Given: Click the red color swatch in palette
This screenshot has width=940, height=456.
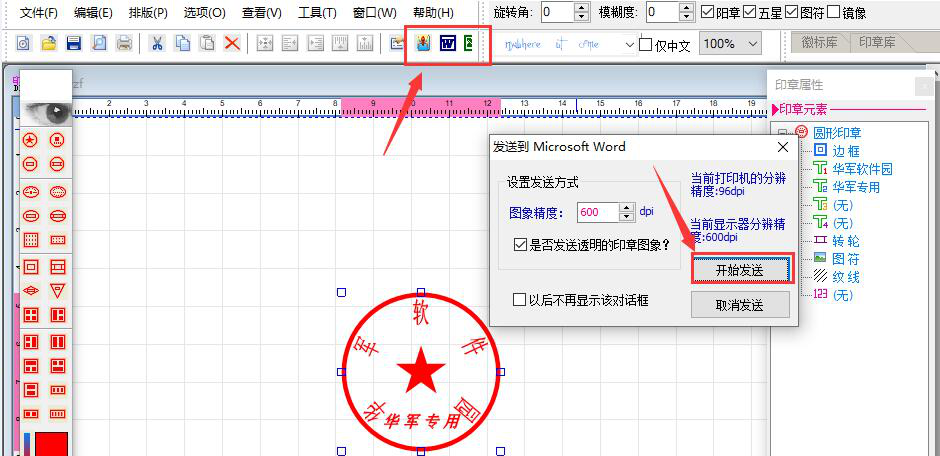Looking at the screenshot, I should point(52,443).
